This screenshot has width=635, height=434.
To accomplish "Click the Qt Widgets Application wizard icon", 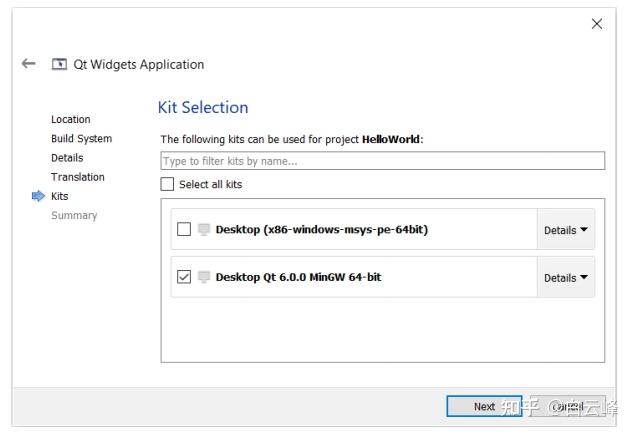I will pyautogui.click(x=60, y=65).
